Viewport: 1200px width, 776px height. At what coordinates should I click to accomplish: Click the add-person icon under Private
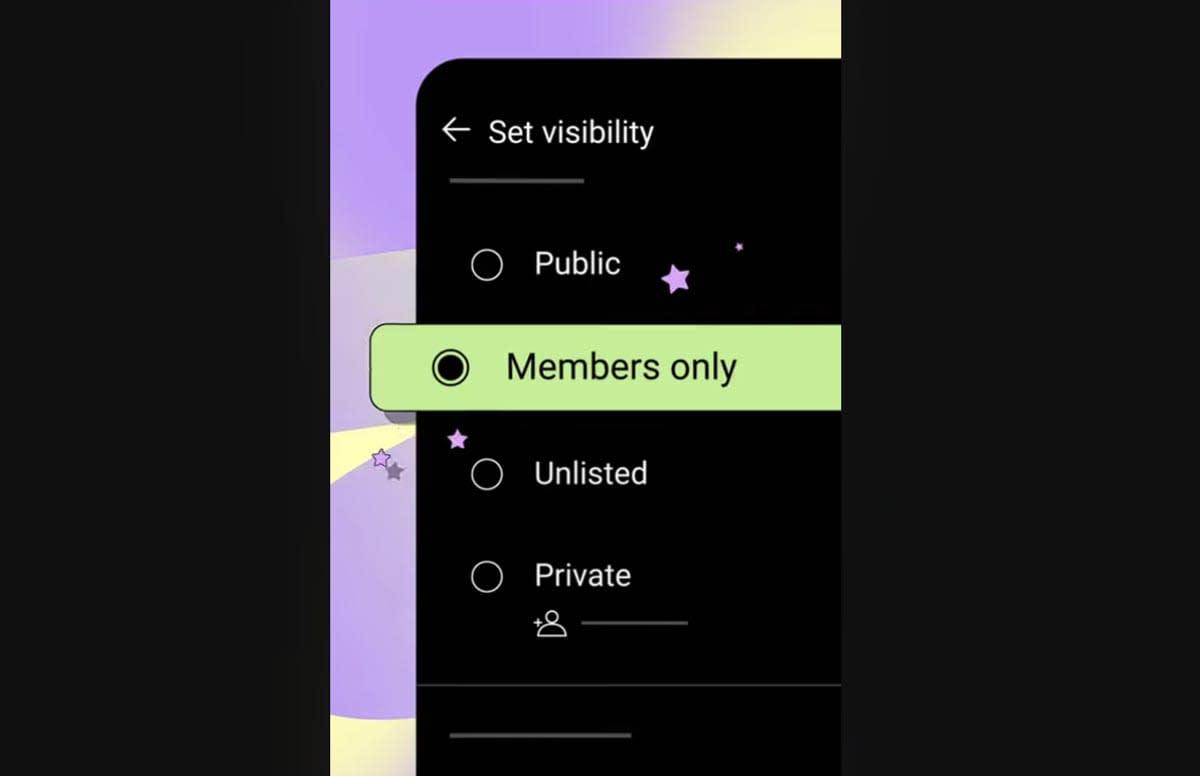(550, 624)
